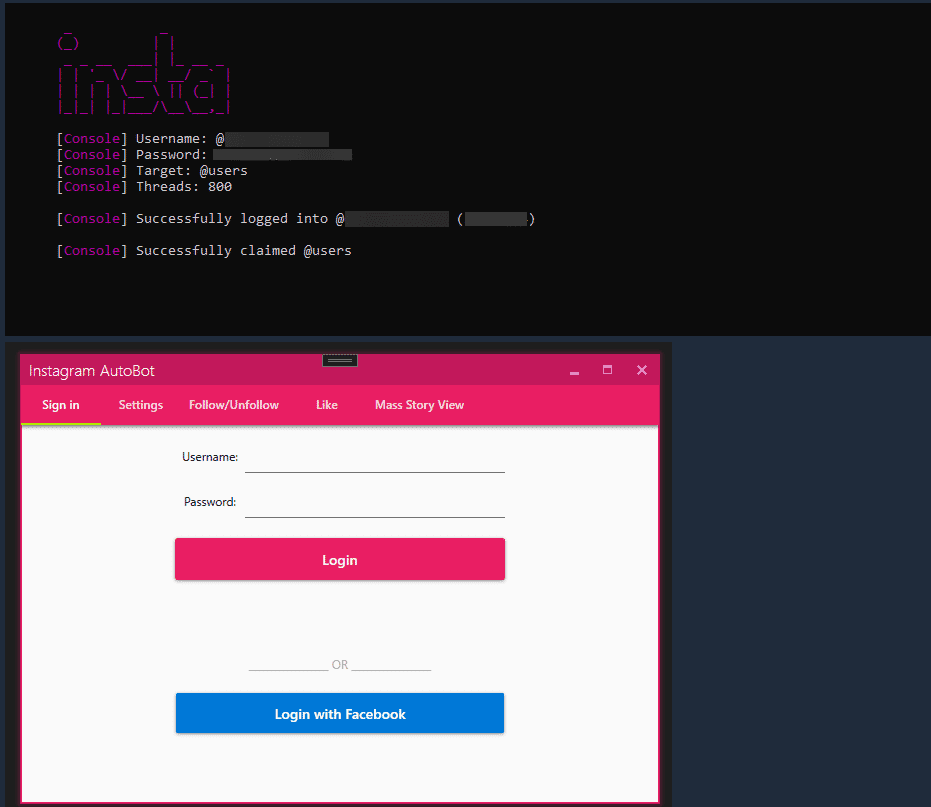Maximize the Instagram AutoBot window

pyautogui.click(x=607, y=370)
